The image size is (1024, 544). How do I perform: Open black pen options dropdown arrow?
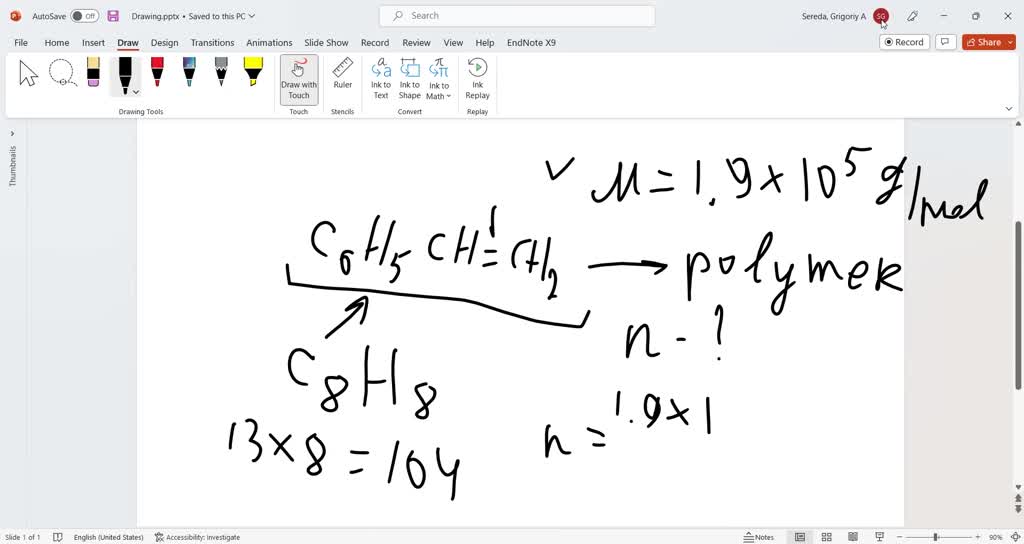pyautogui.click(x=136, y=92)
